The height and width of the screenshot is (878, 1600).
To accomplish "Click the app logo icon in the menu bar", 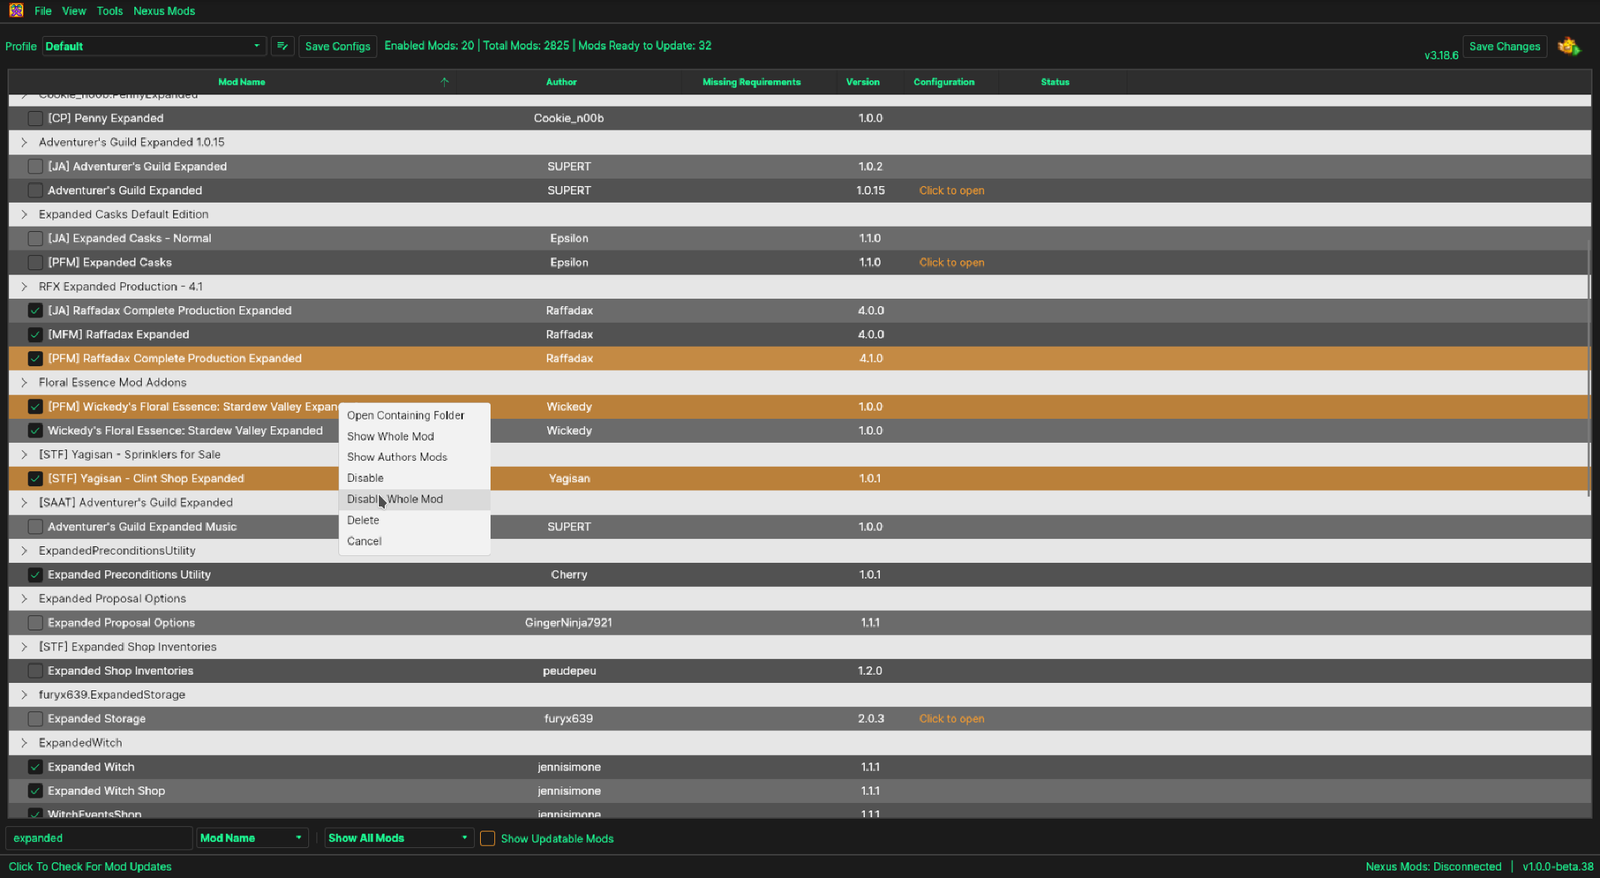I will click(16, 10).
